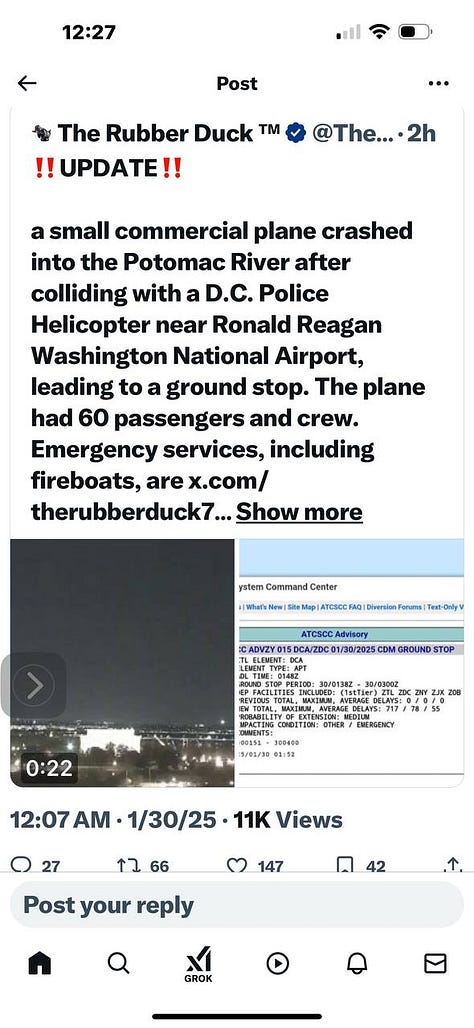Open the notifications bell tab

click(357, 963)
